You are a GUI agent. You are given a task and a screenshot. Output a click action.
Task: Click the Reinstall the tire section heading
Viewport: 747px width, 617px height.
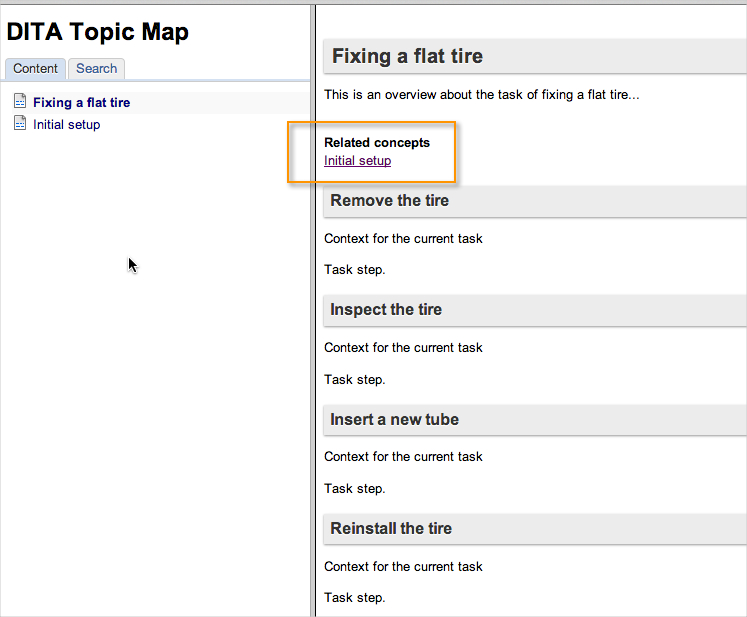[391, 528]
